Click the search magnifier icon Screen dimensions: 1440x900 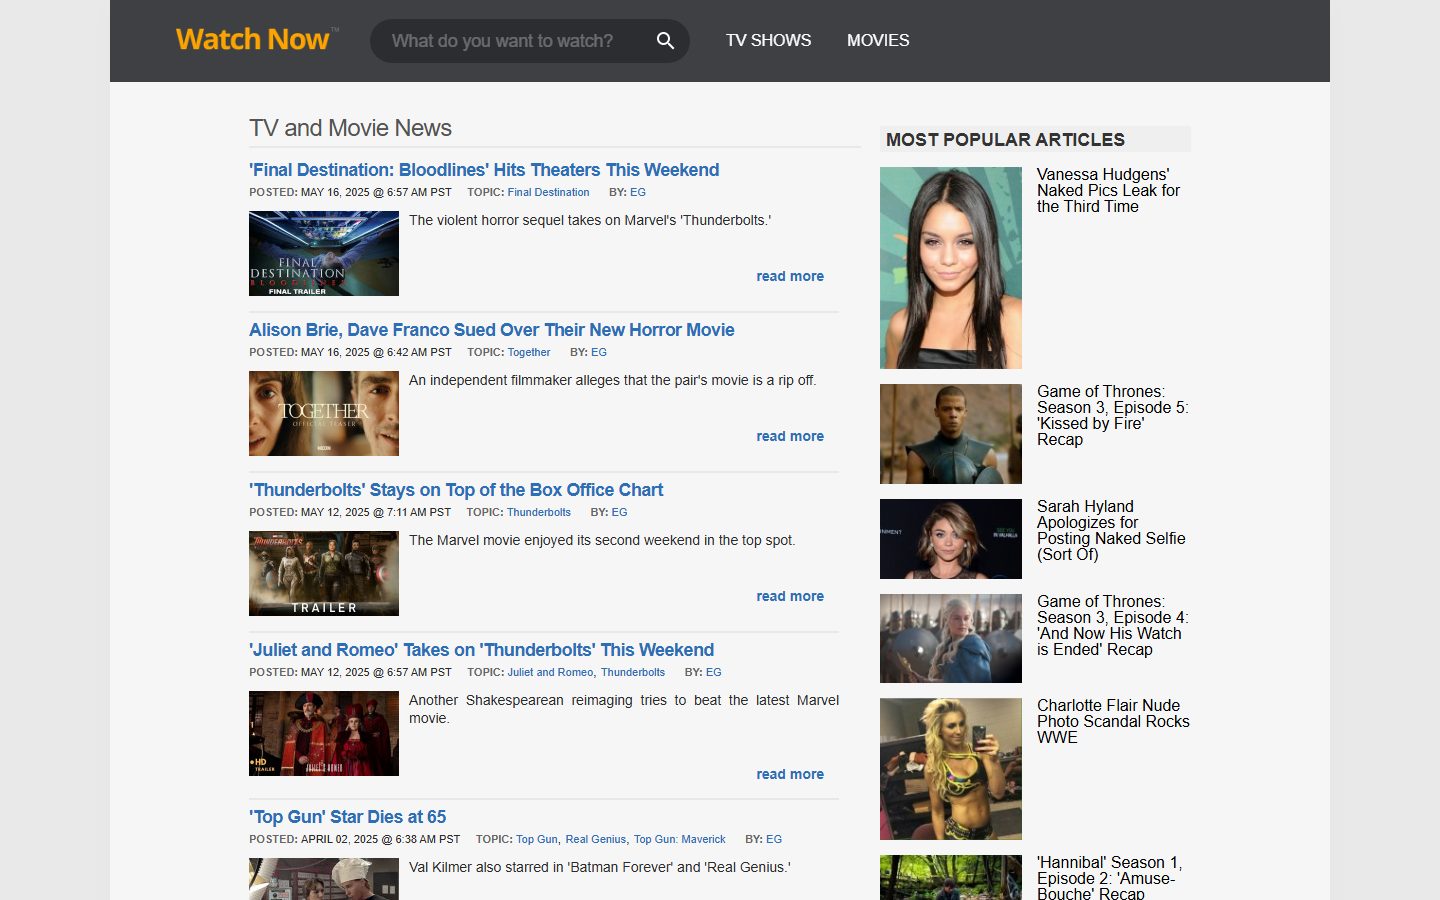pos(665,41)
